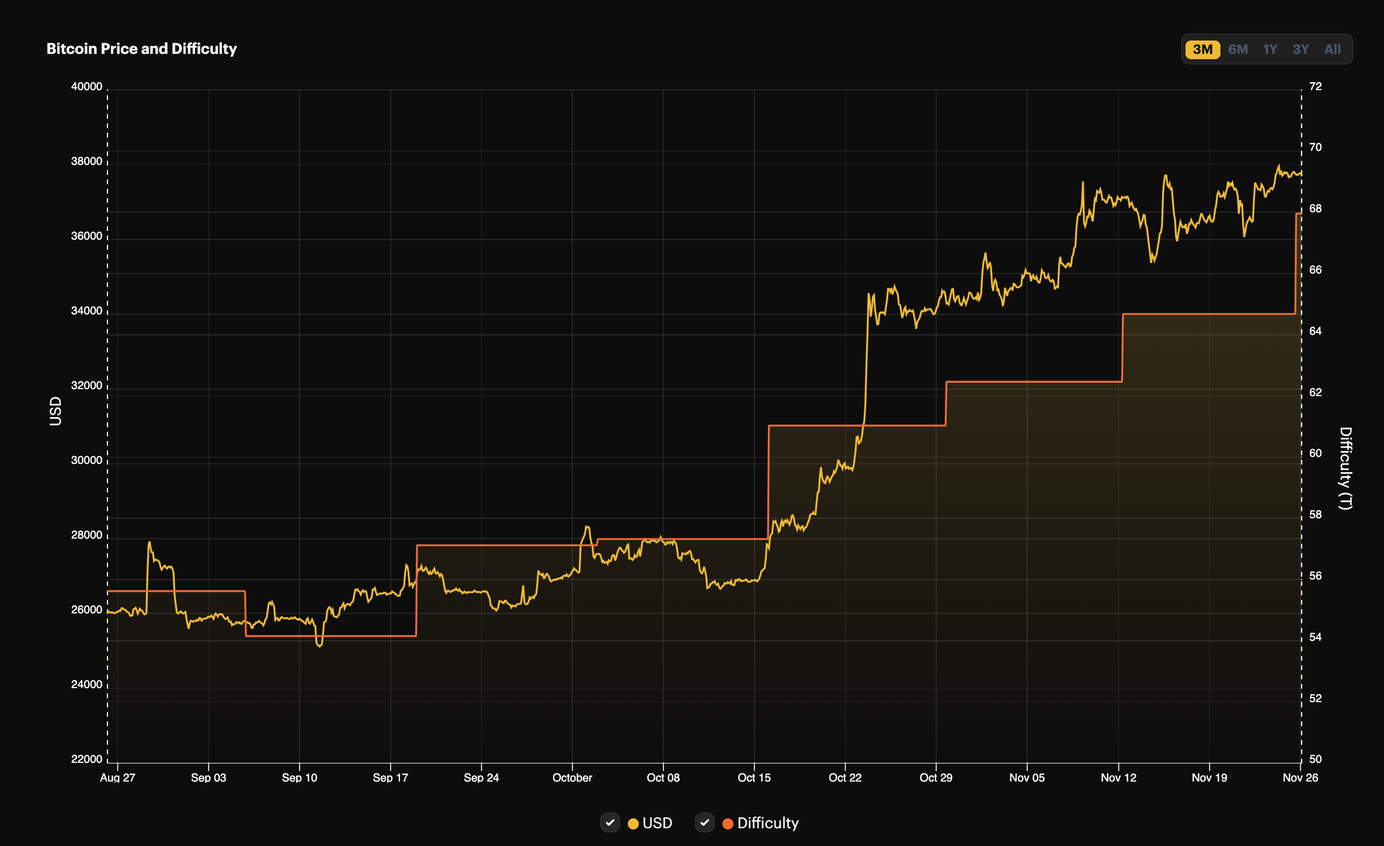Open the 3Y chart range

click(1300, 48)
